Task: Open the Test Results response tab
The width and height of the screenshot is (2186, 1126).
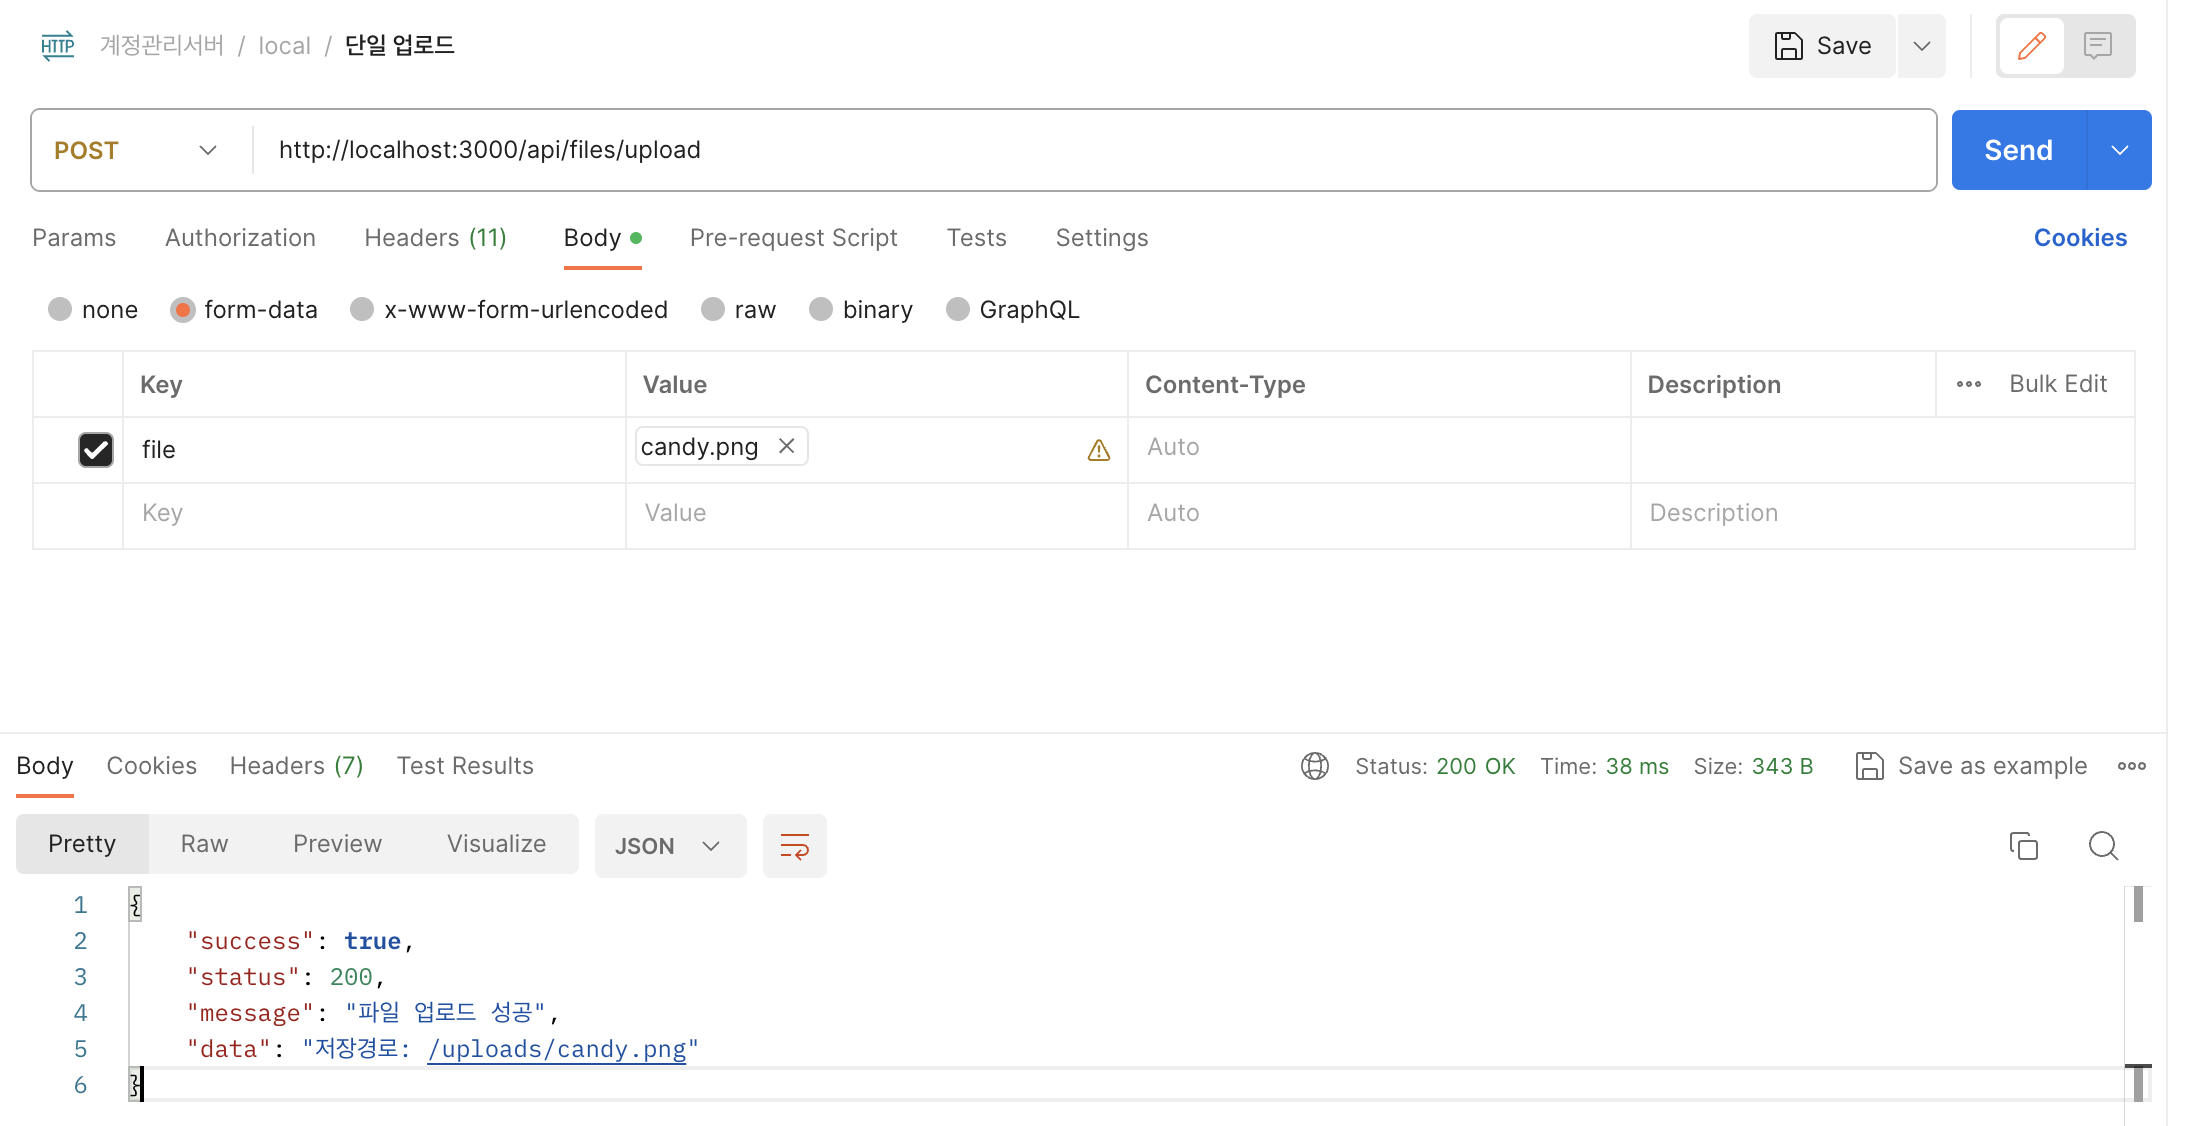Action: click(x=465, y=766)
